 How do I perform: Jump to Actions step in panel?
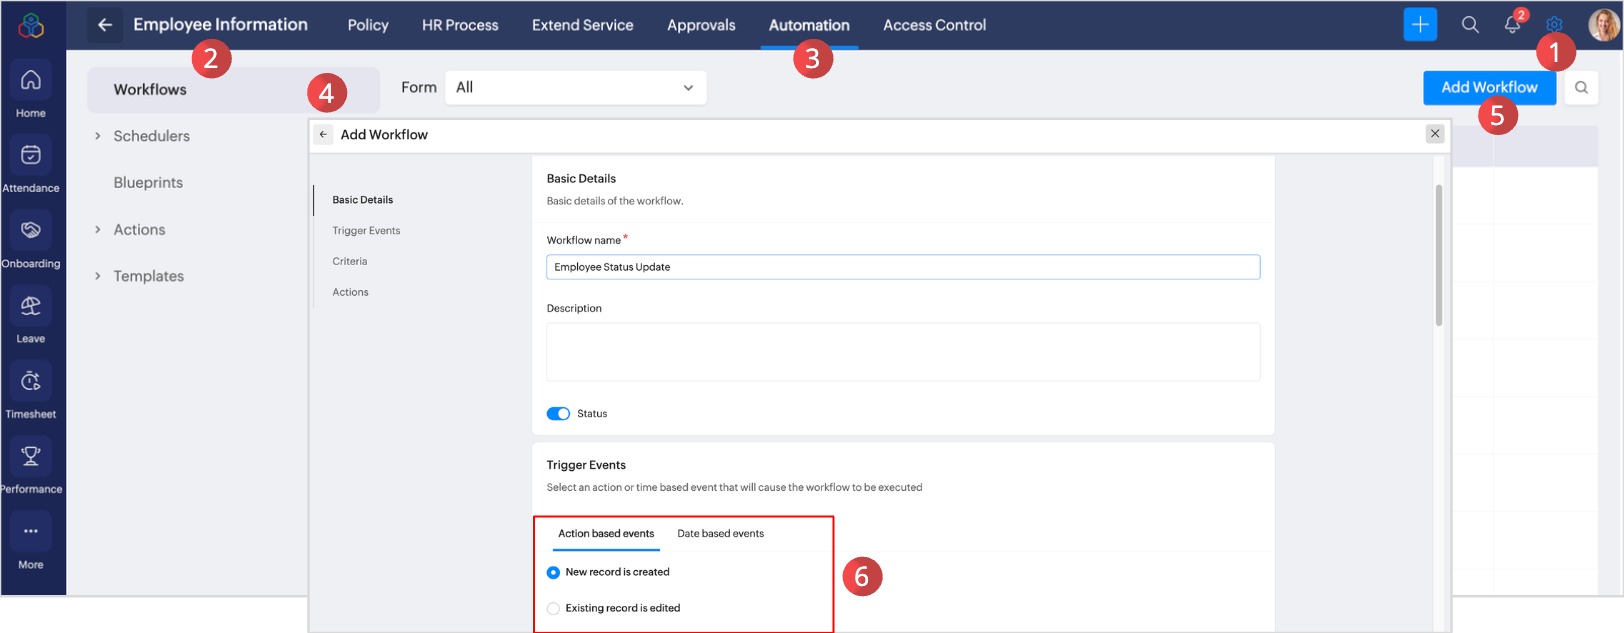pos(350,293)
